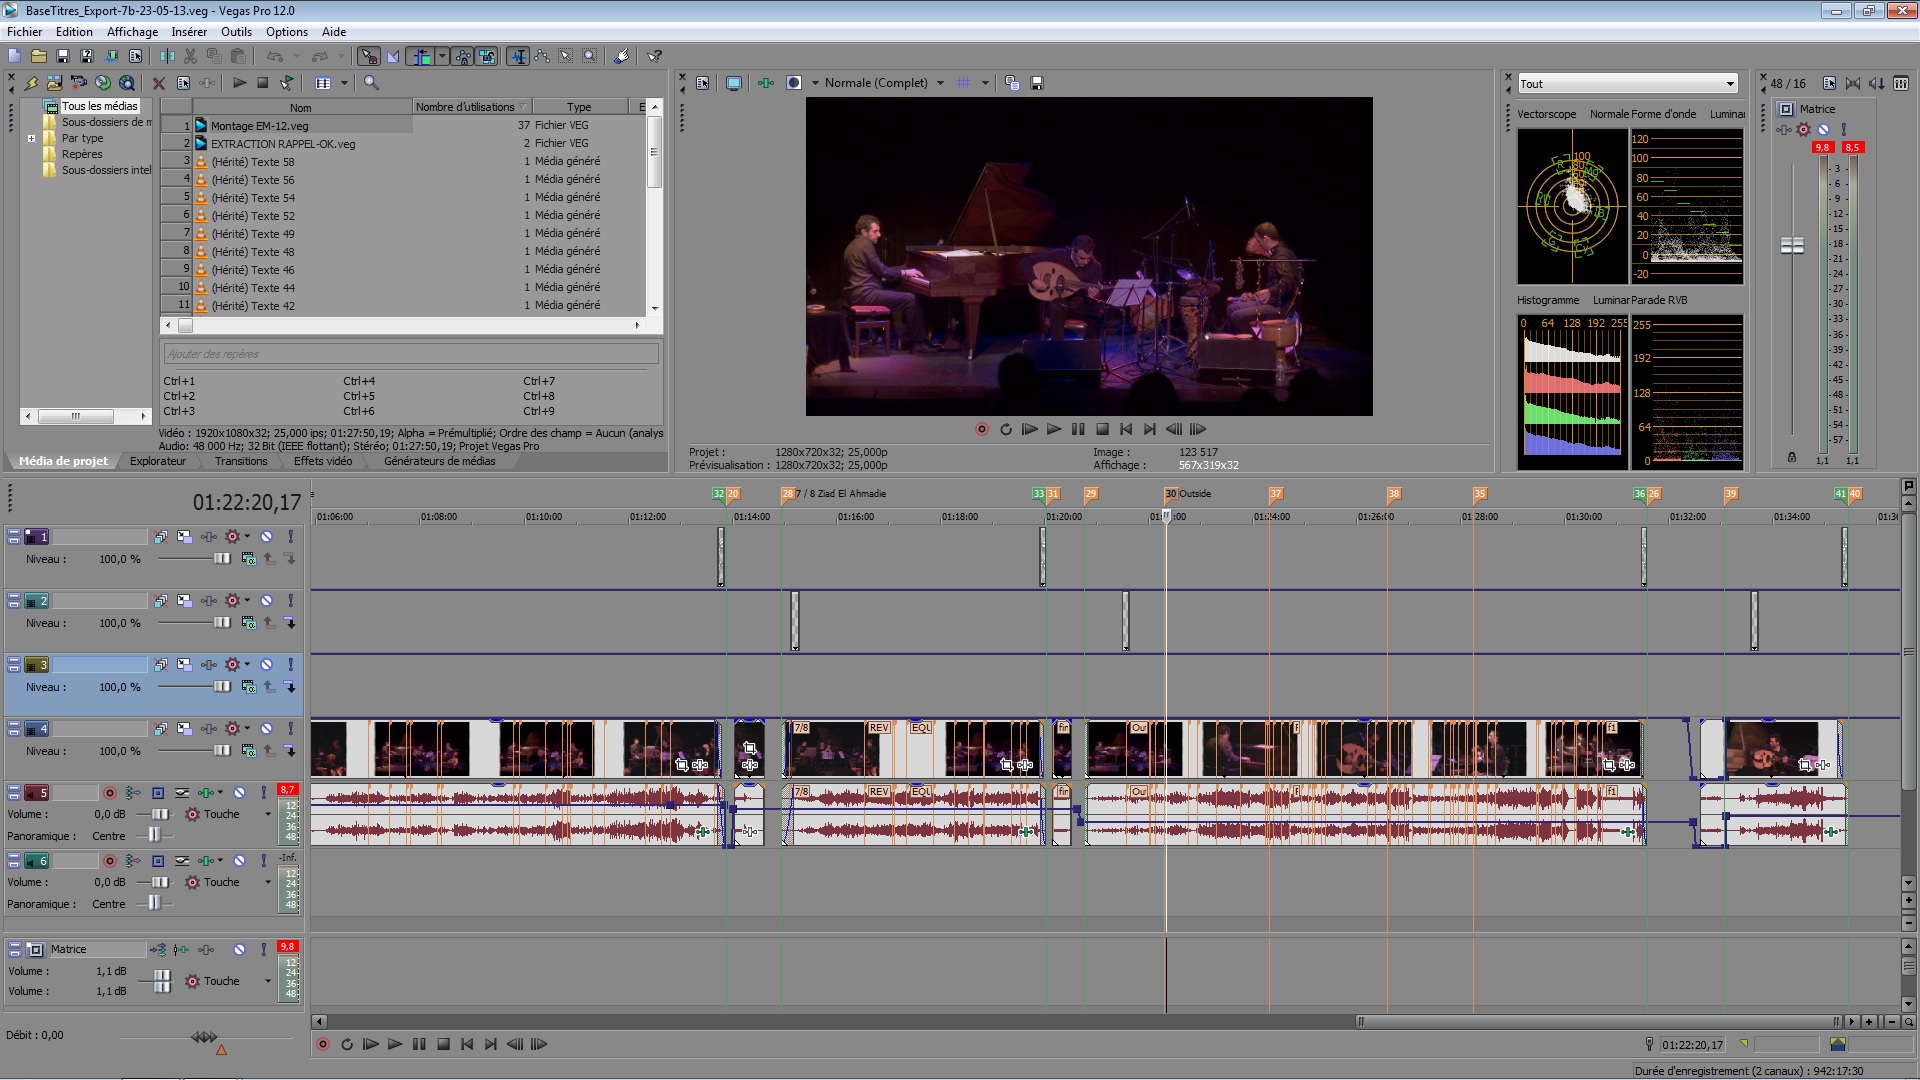Click the Make Compositing Child arrow on track 4

click(290, 751)
